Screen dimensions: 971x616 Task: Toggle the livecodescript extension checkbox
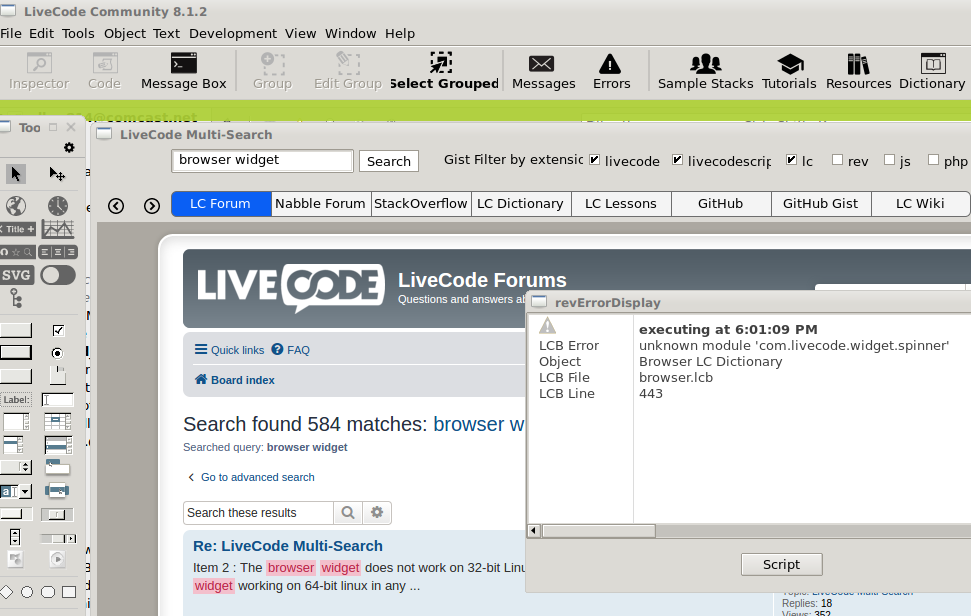coord(677,160)
